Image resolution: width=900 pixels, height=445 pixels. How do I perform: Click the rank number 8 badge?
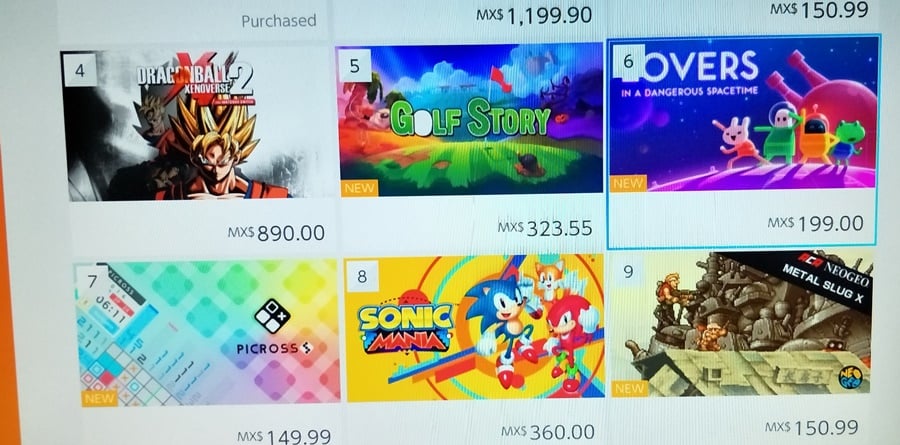pos(362,276)
